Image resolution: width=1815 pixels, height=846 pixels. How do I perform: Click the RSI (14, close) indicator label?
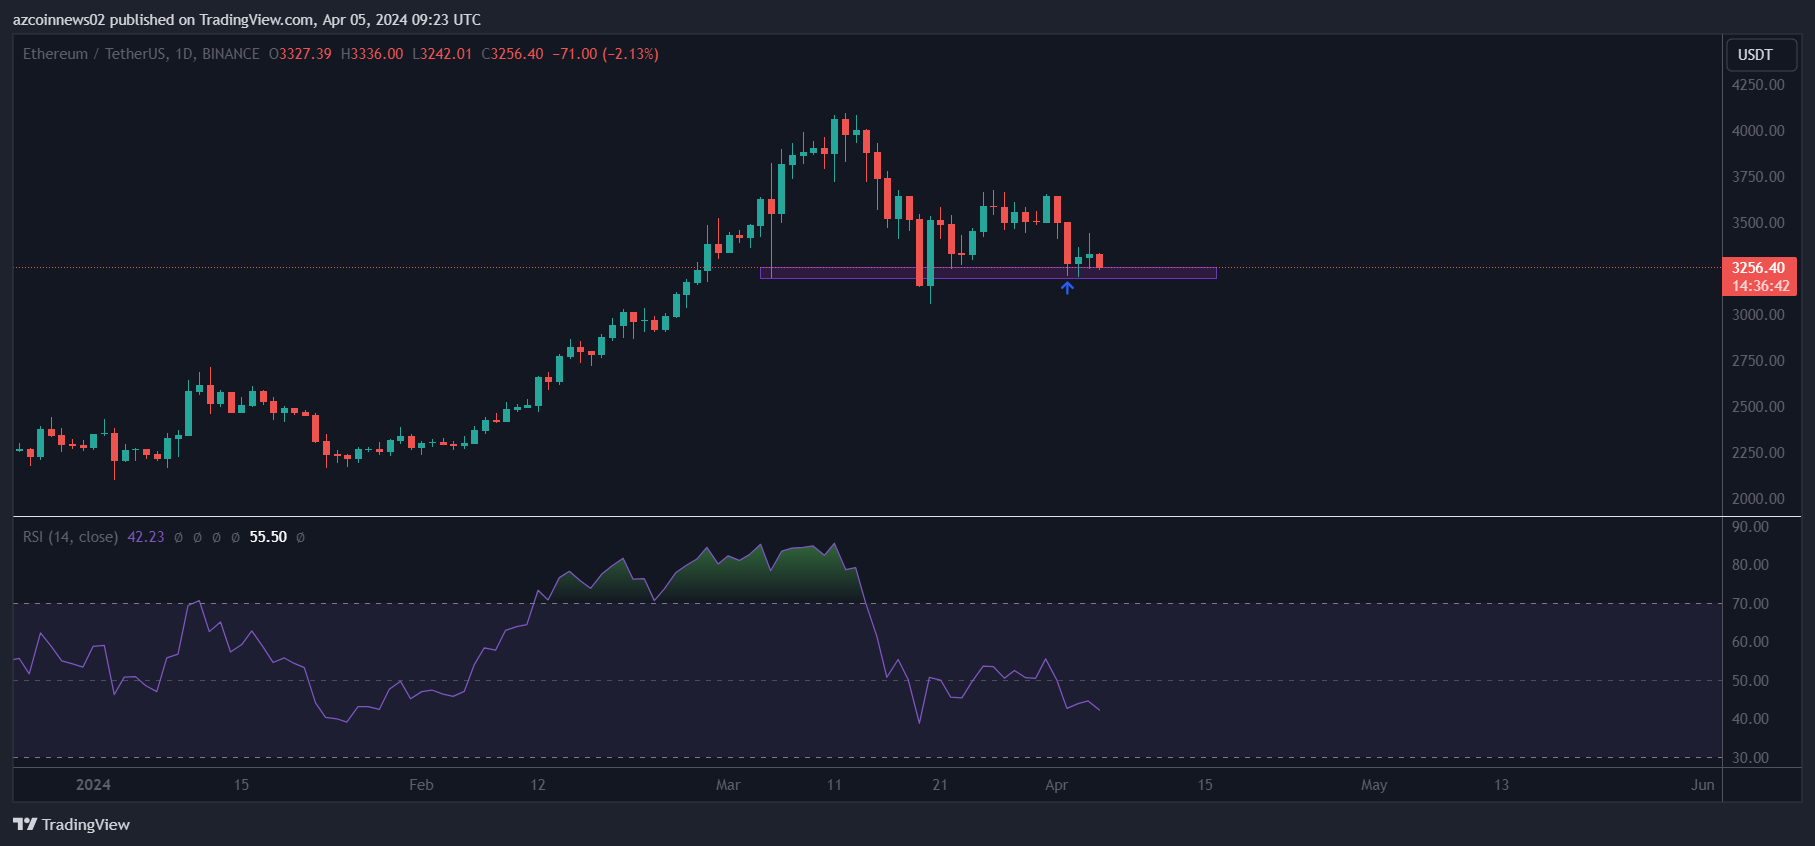(70, 537)
